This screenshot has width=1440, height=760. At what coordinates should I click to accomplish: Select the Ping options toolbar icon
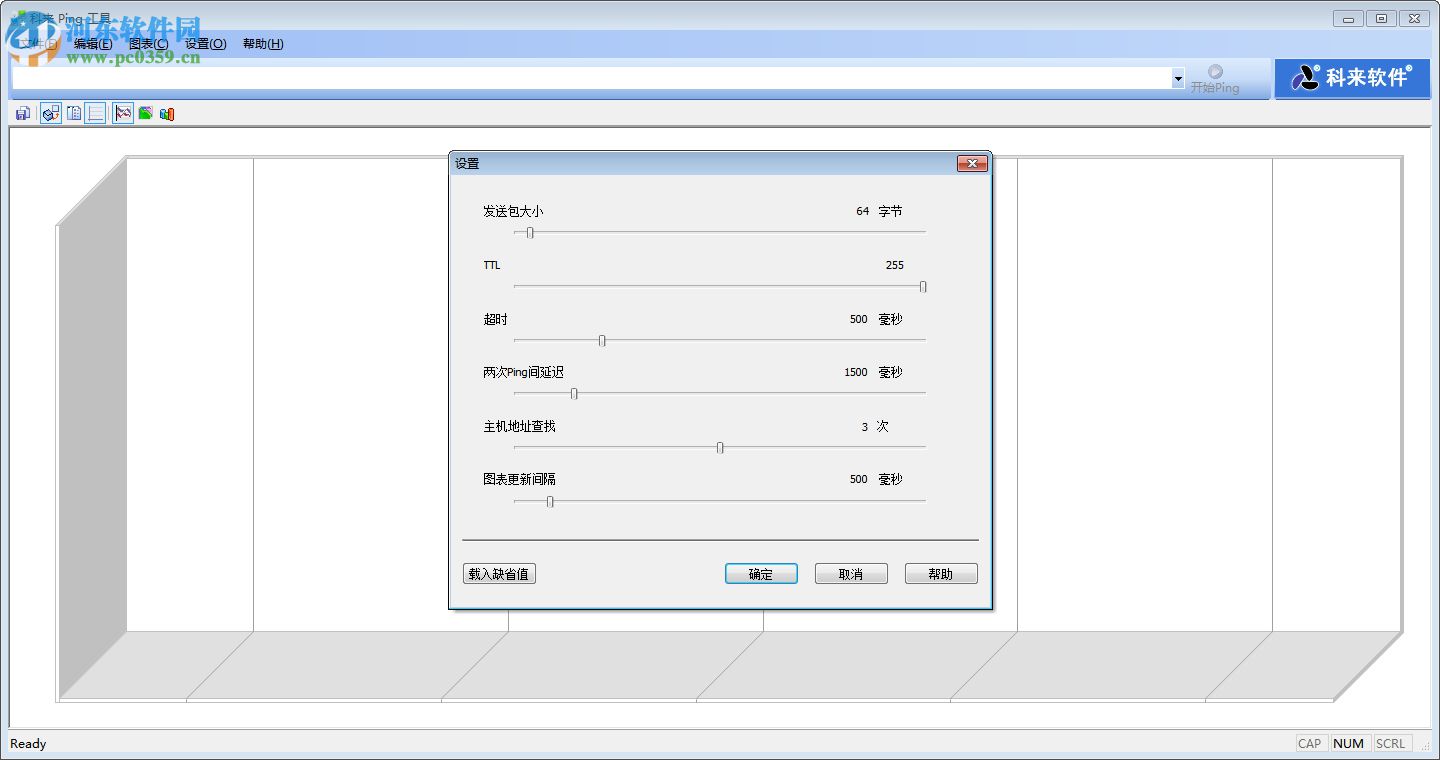(50, 113)
